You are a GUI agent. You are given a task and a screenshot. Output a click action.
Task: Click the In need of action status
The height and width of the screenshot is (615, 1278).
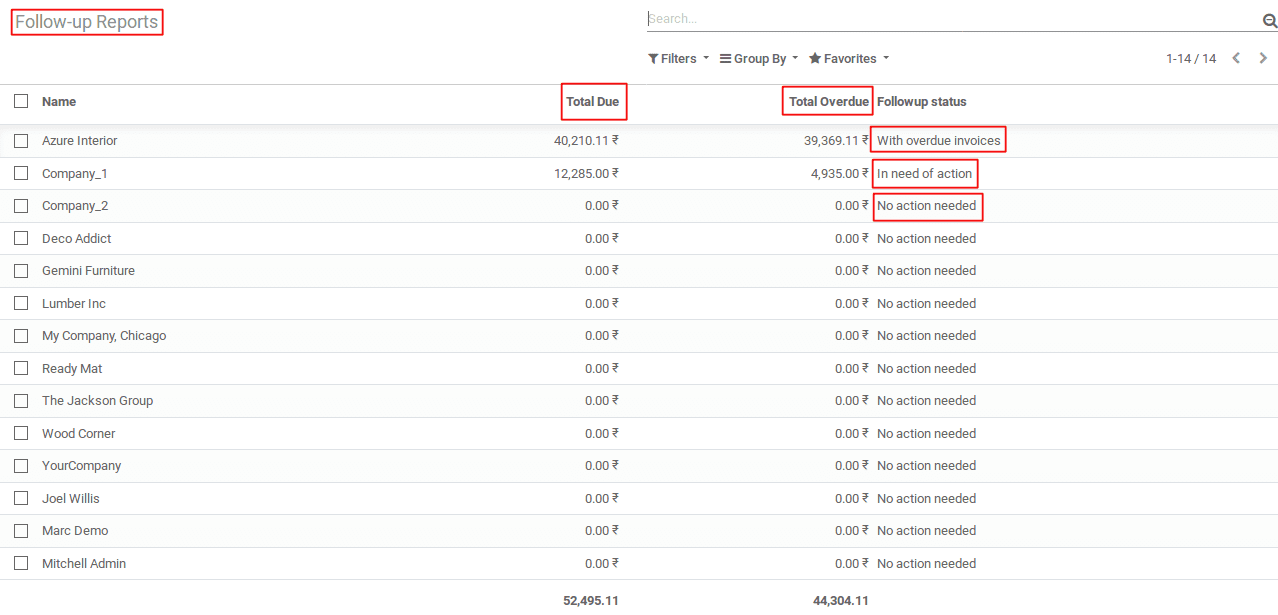(925, 174)
